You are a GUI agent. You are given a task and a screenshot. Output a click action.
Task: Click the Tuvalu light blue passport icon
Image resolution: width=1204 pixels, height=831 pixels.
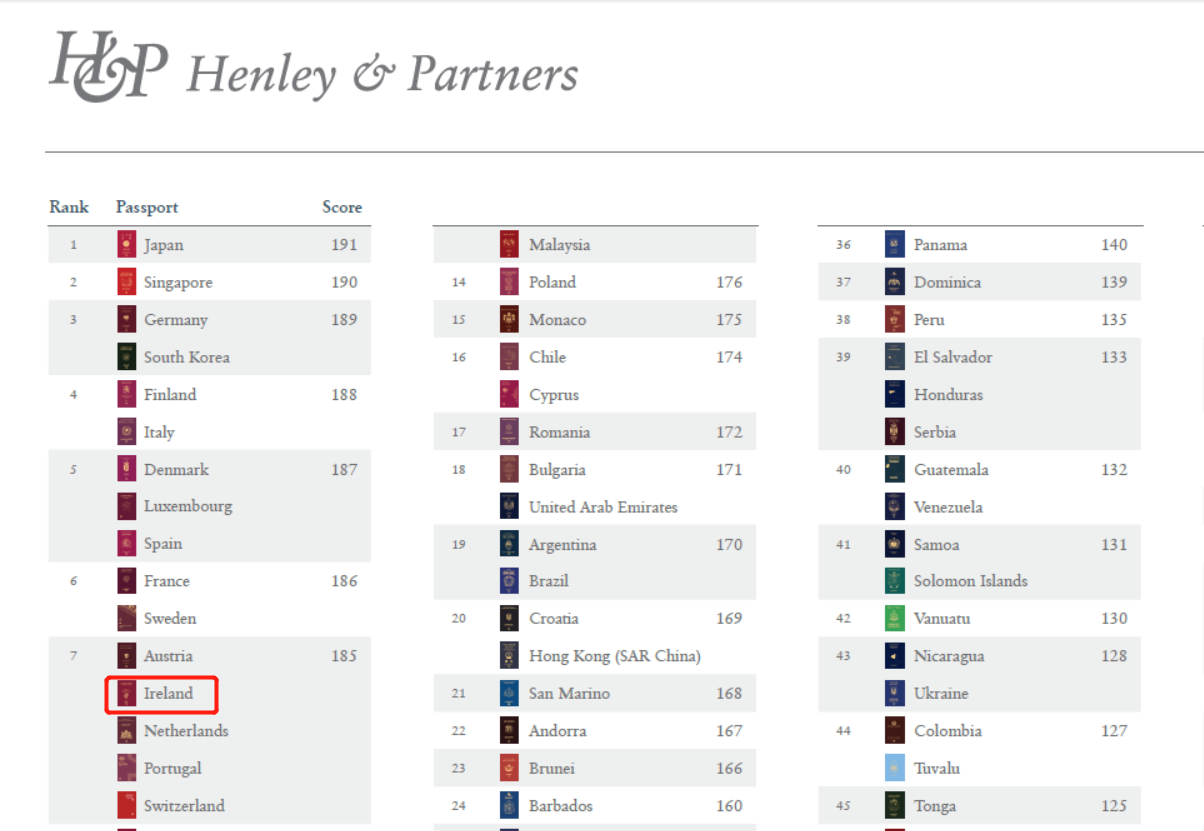(895, 768)
